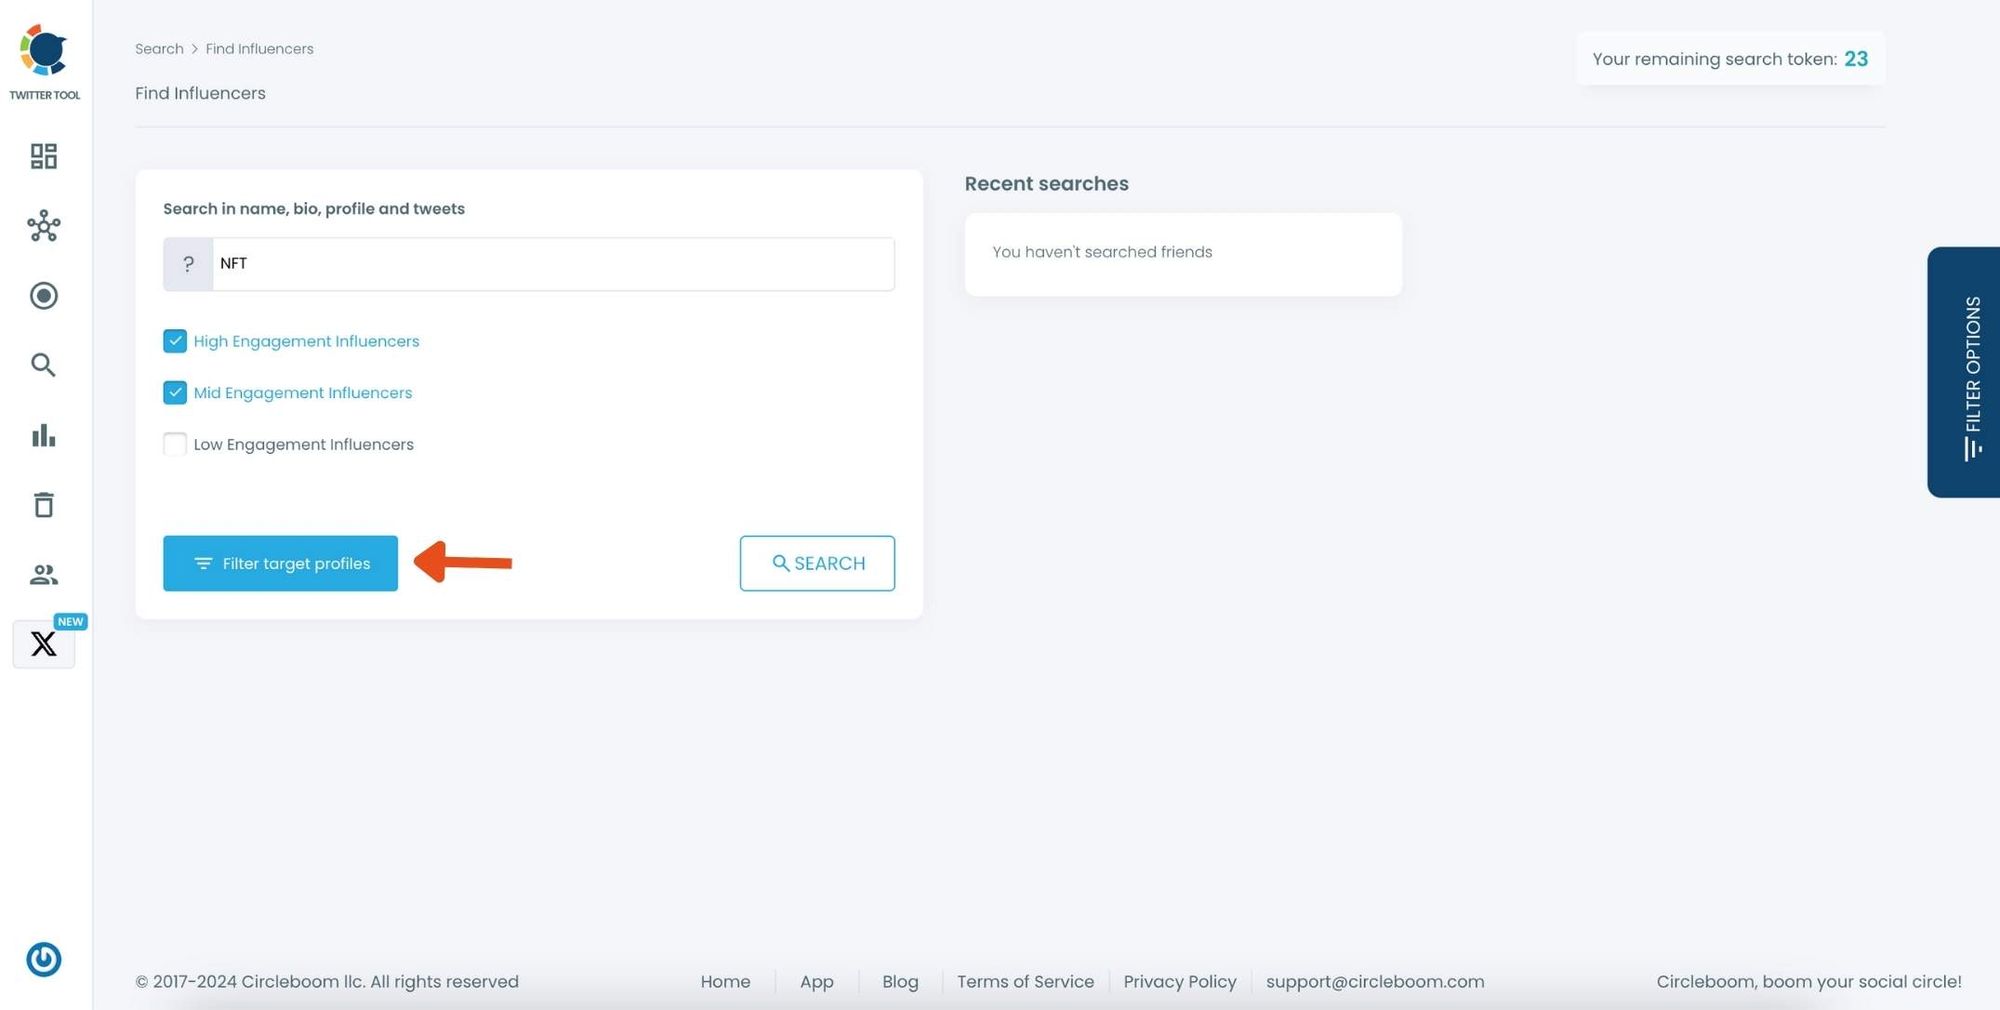Click the question mark help box
This screenshot has width=2000, height=1010.
[x=188, y=264]
